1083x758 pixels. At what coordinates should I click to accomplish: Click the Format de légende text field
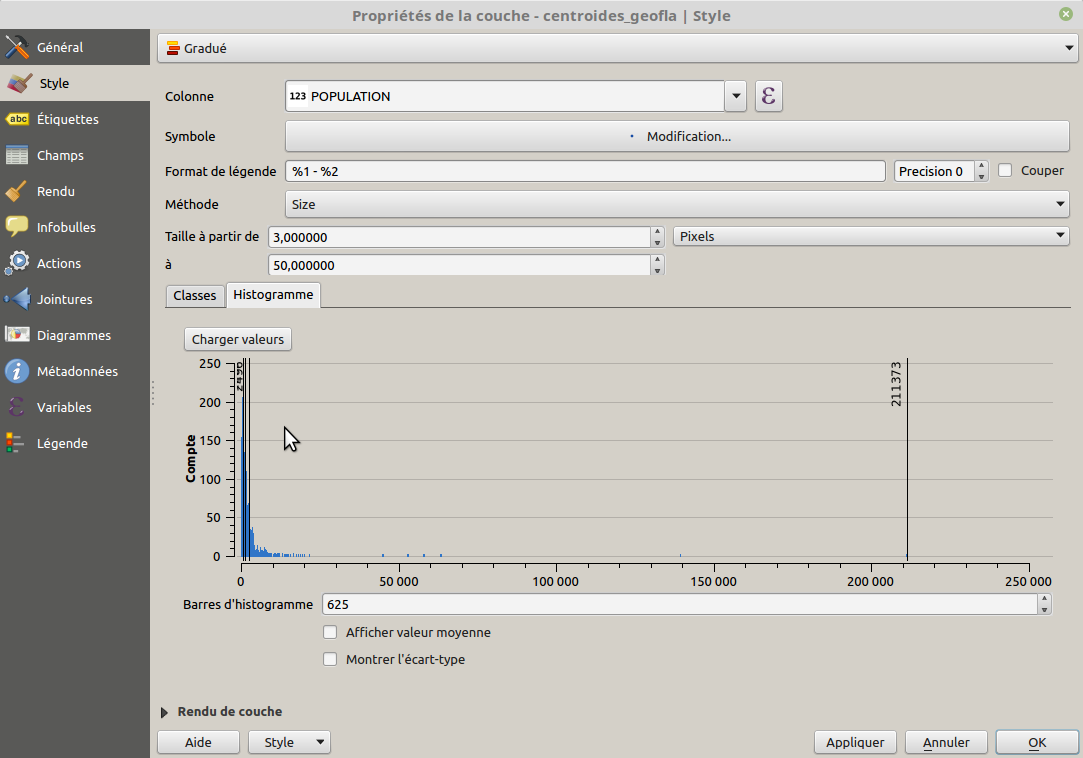click(585, 171)
